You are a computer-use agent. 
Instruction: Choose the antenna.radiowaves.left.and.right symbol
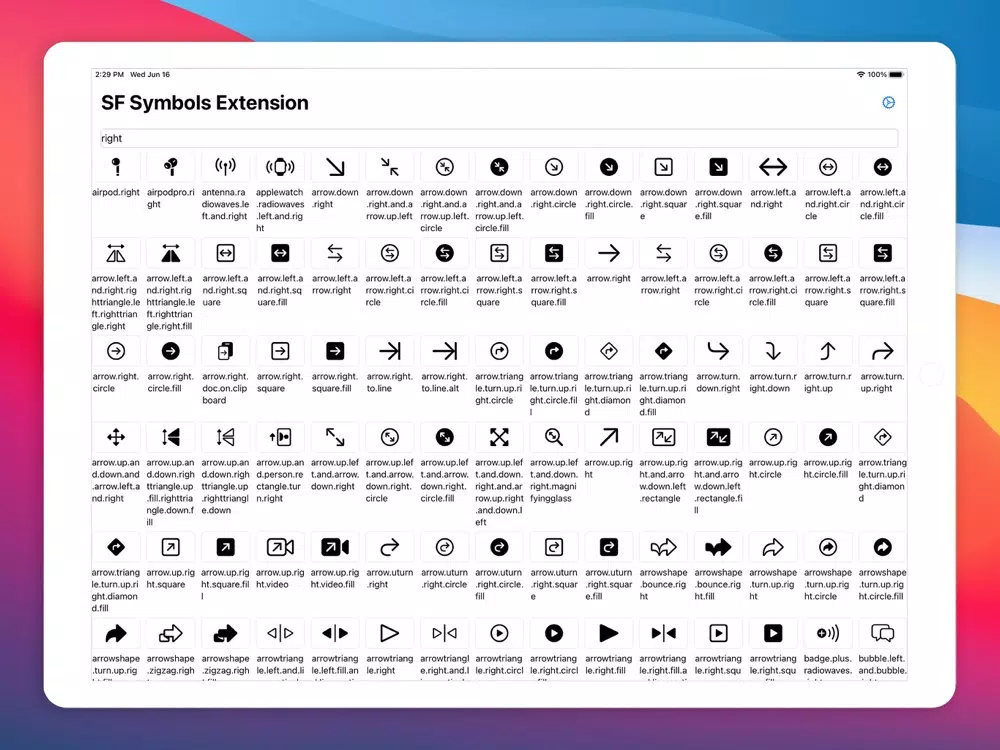[x=225, y=167]
